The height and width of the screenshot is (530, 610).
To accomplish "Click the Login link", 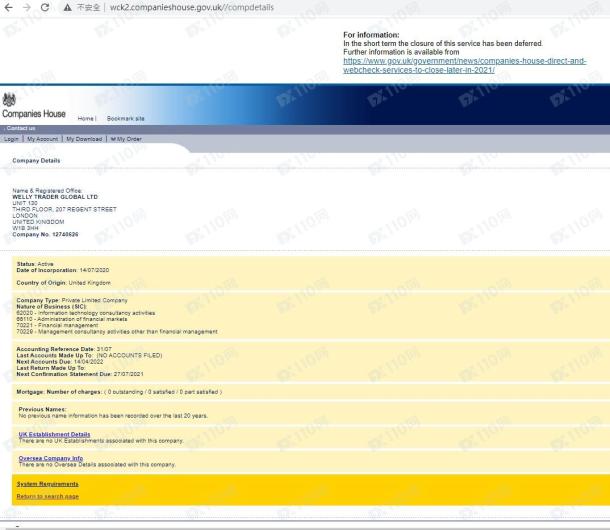I will click(x=11, y=139).
